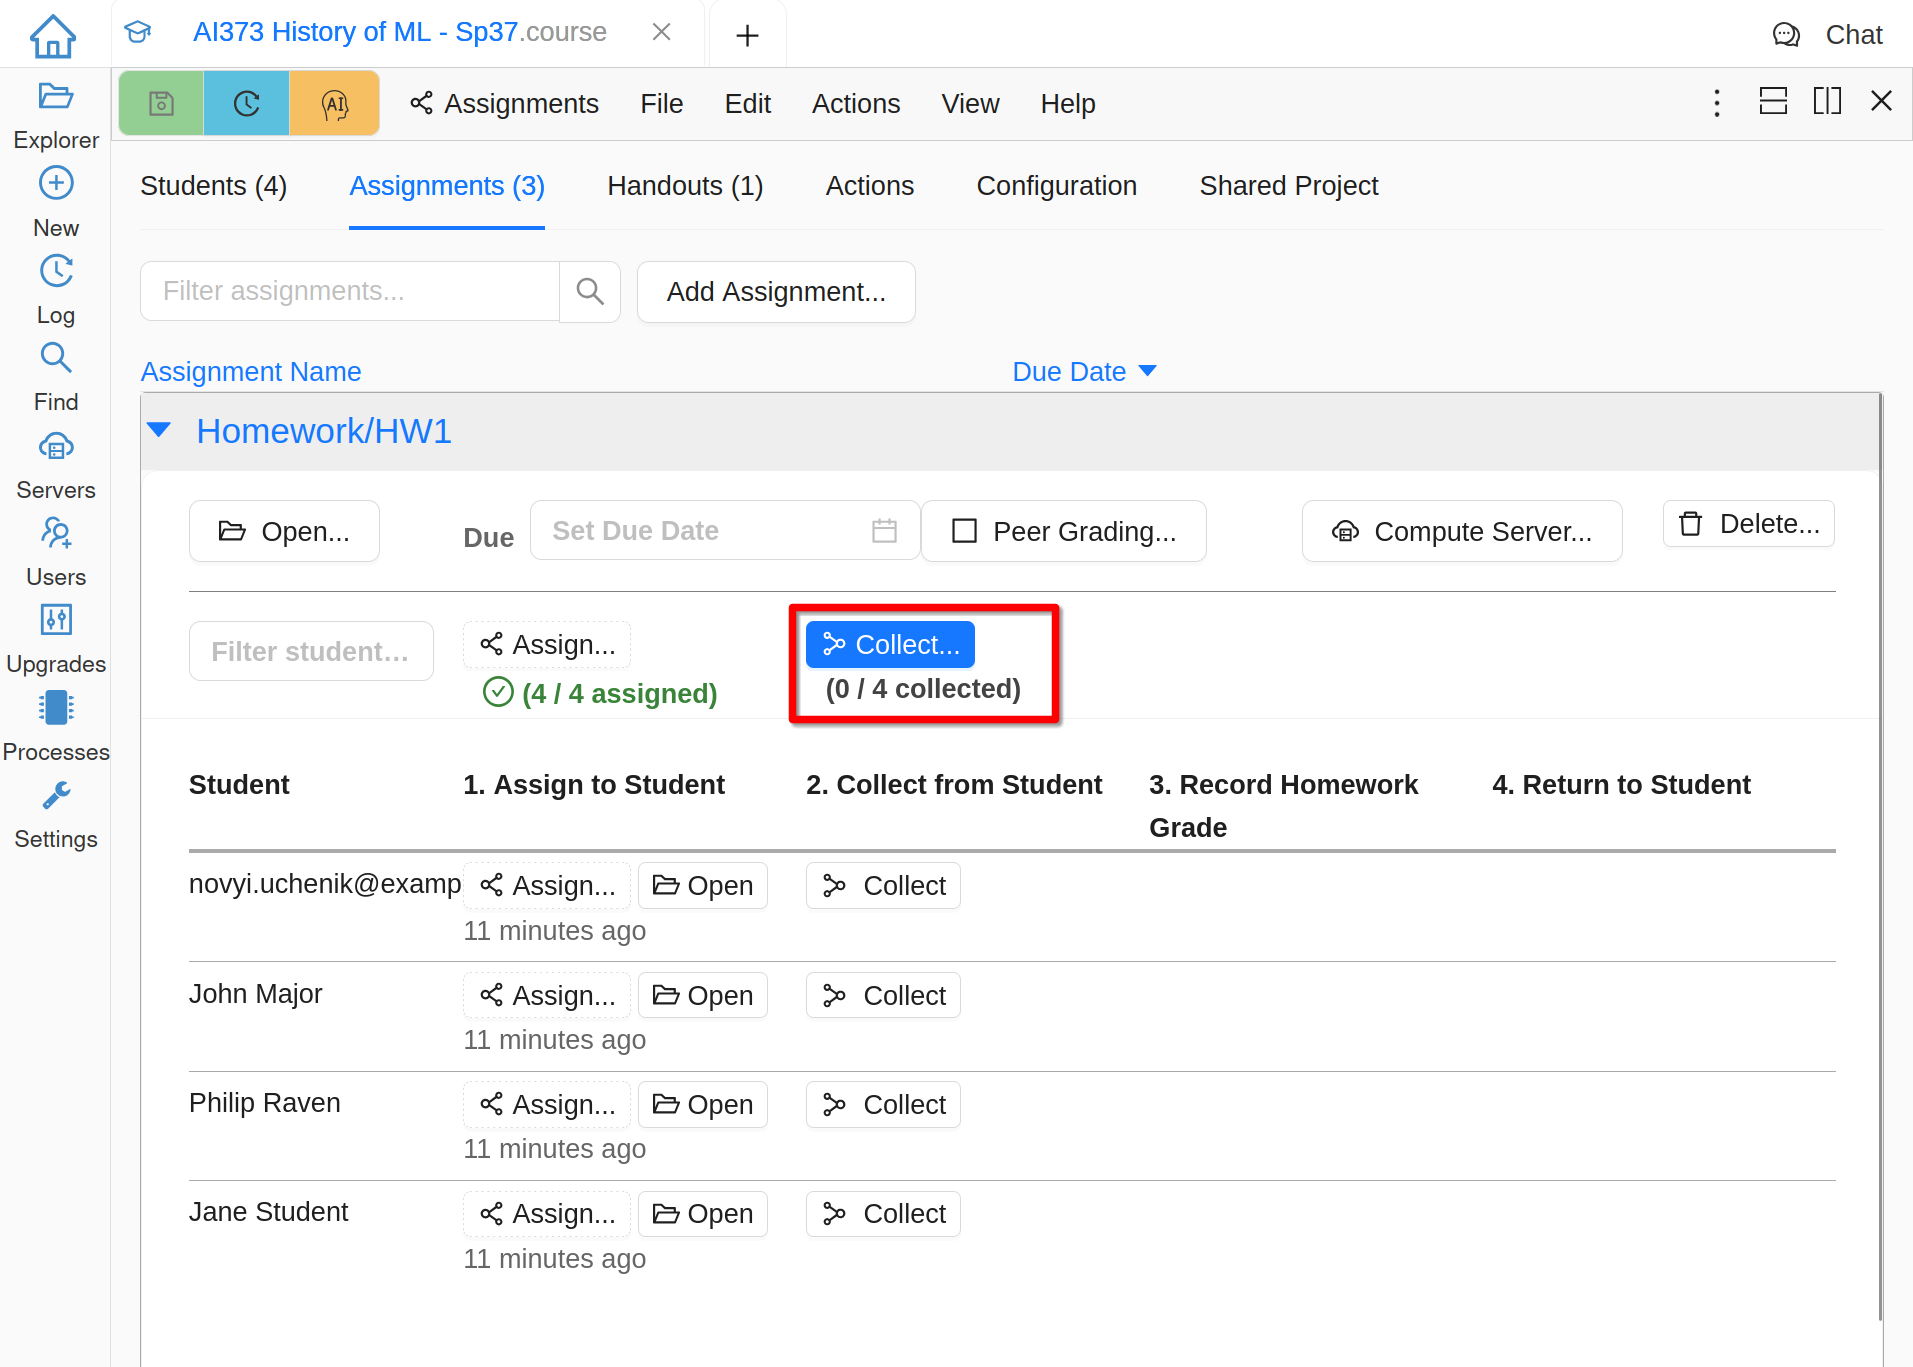Click Collect button for John Major

pyautogui.click(x=883, y=996)
